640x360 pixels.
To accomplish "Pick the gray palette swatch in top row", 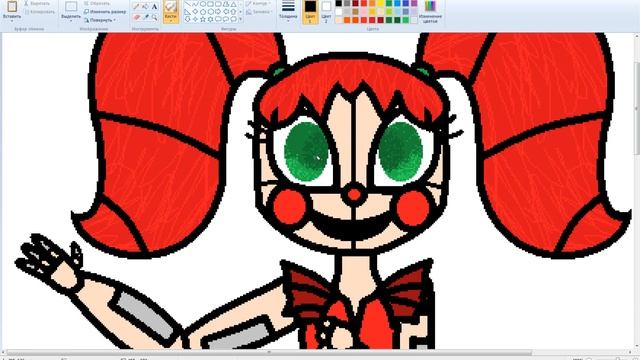I will (347, 3).
